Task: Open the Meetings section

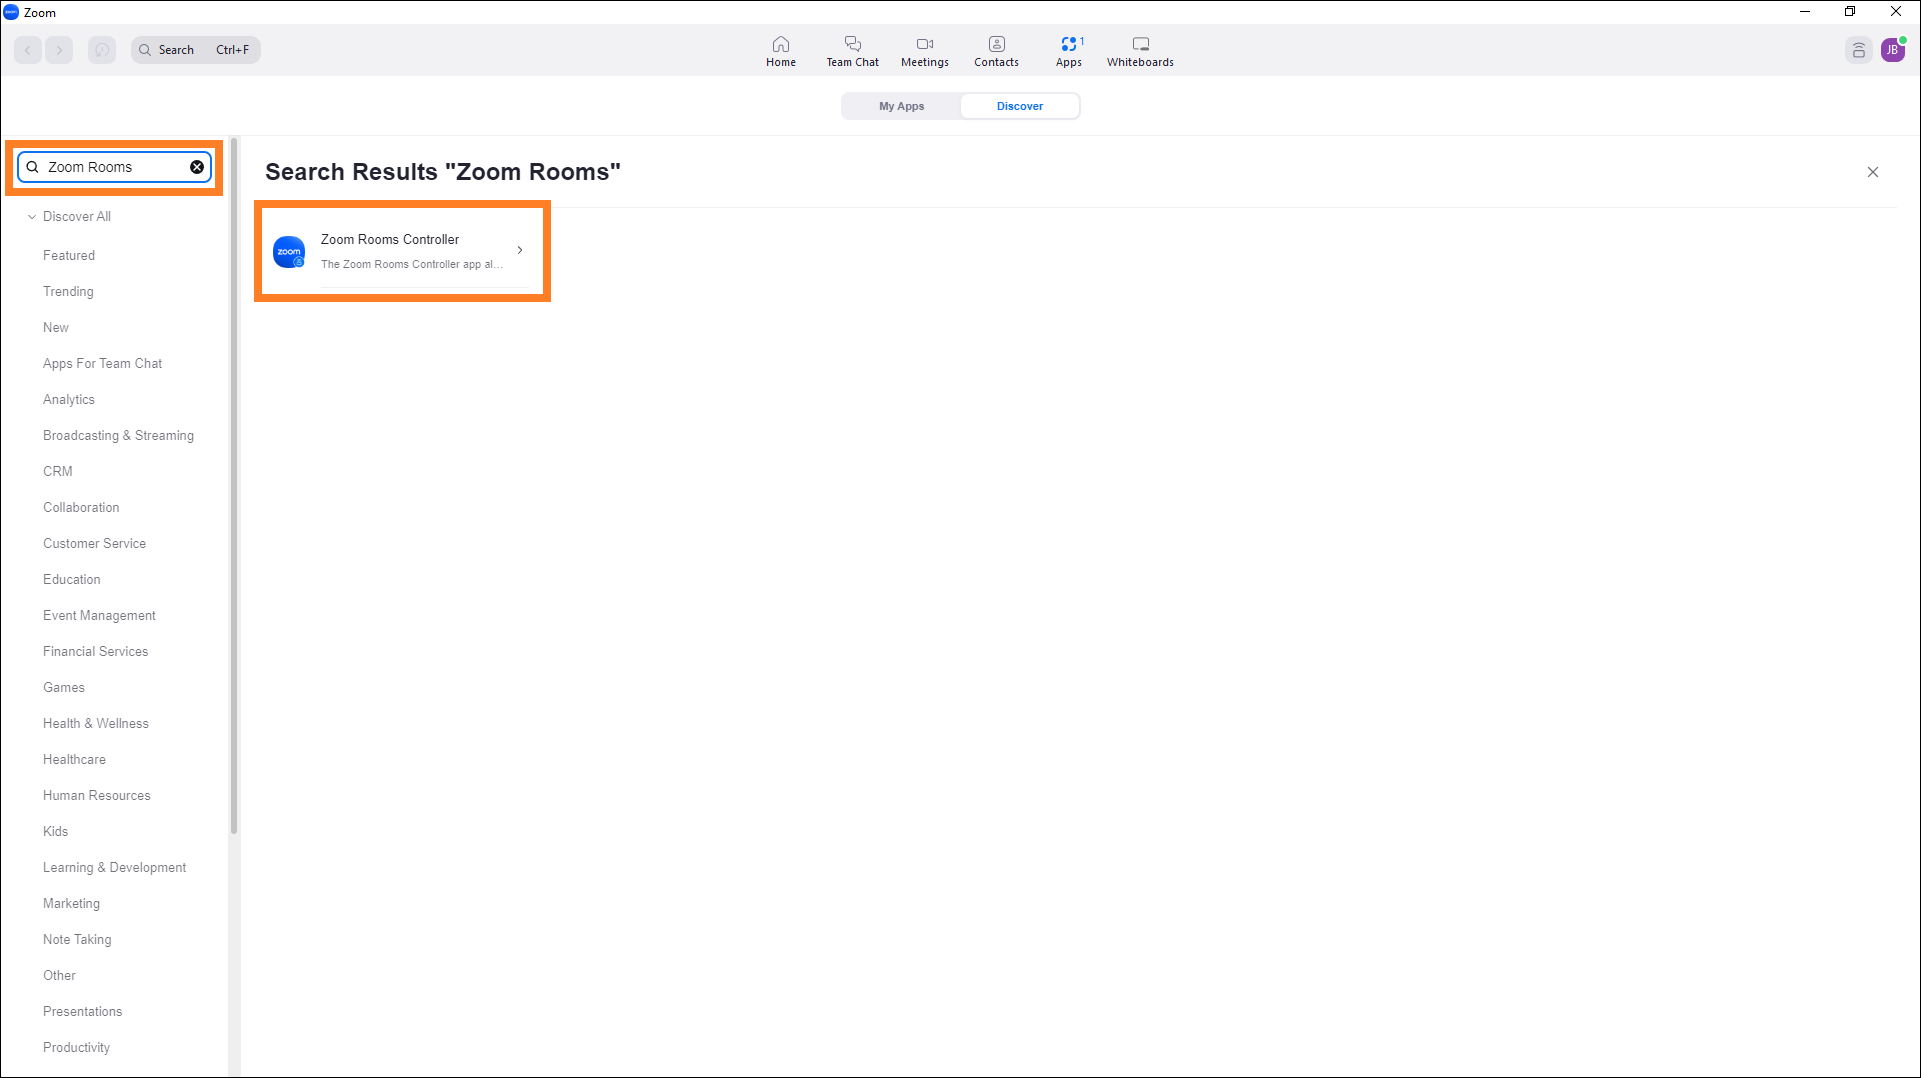Action: coord(924,51)
